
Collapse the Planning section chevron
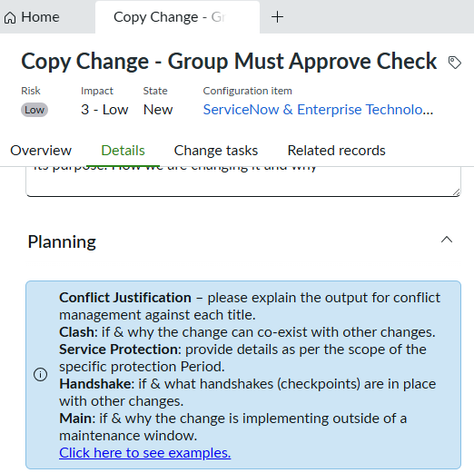pos(447,240)
